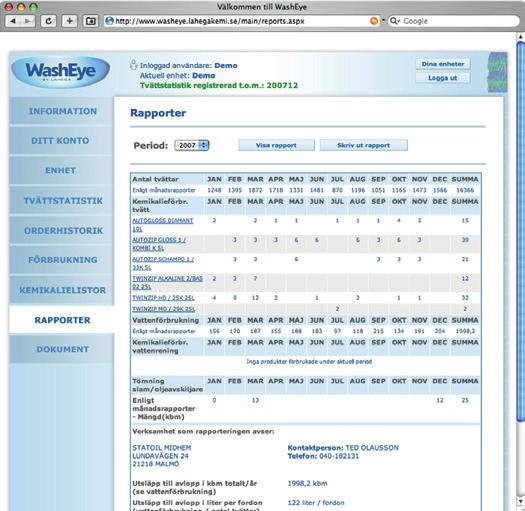Open the ORDERHISTORIK menu item

63,230
